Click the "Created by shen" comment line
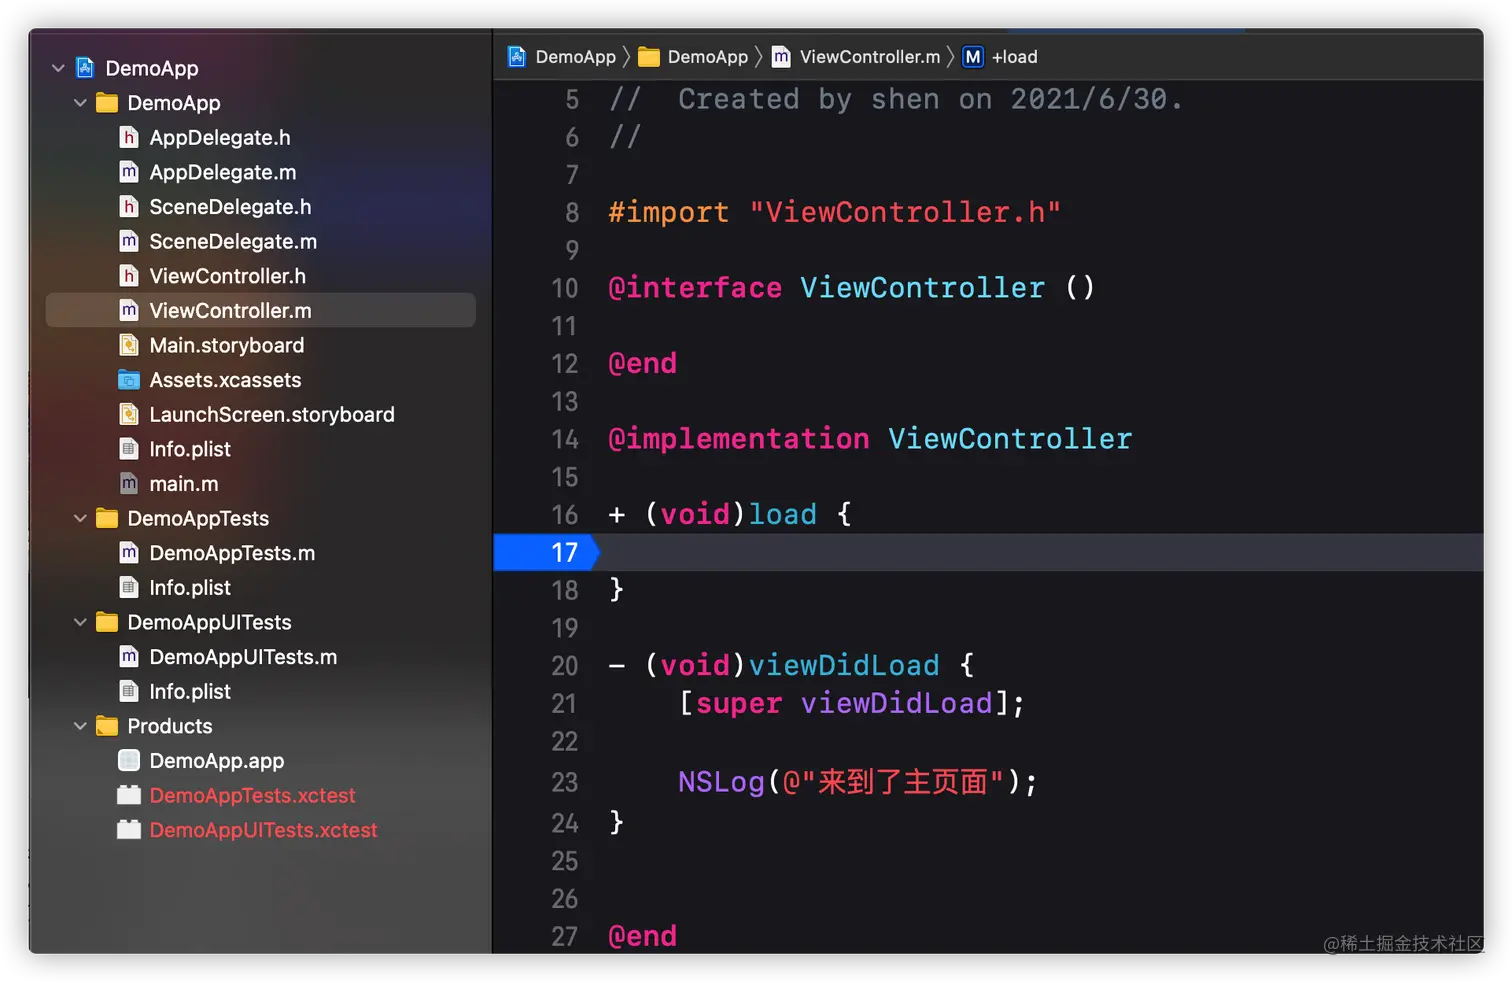Image resolution: width=1512 pixels, height=982 pixels. 896,99
